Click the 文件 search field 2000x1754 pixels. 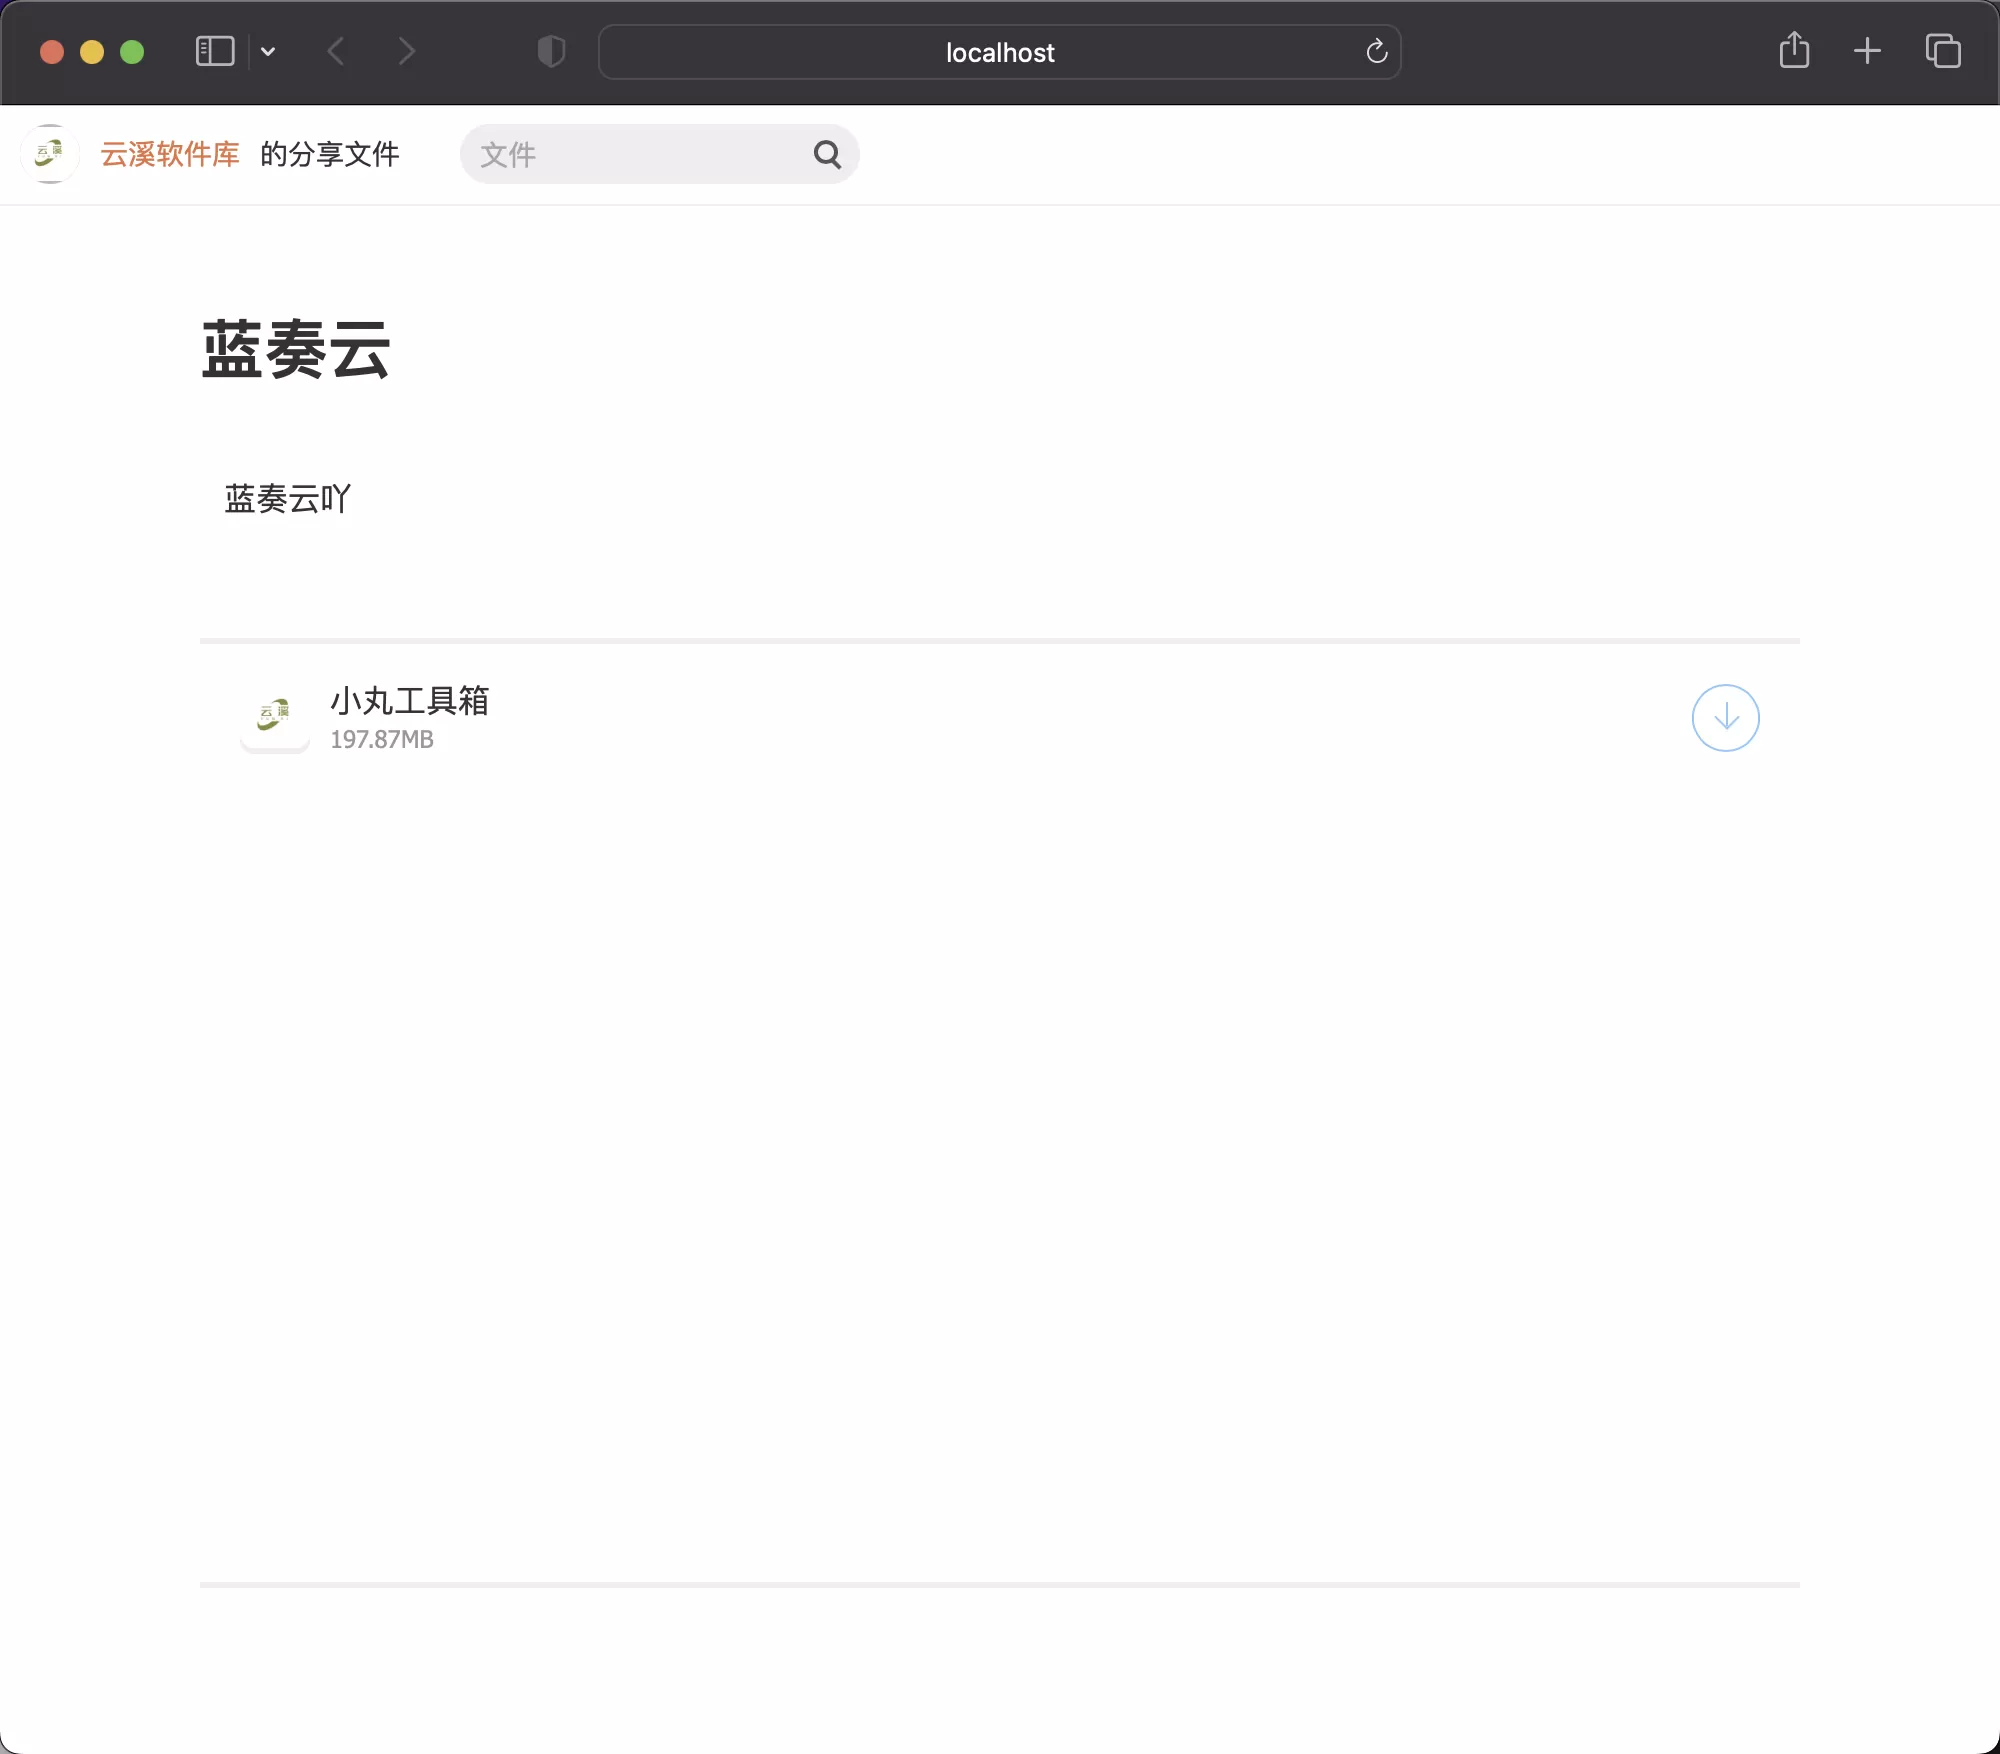point(660,154)
